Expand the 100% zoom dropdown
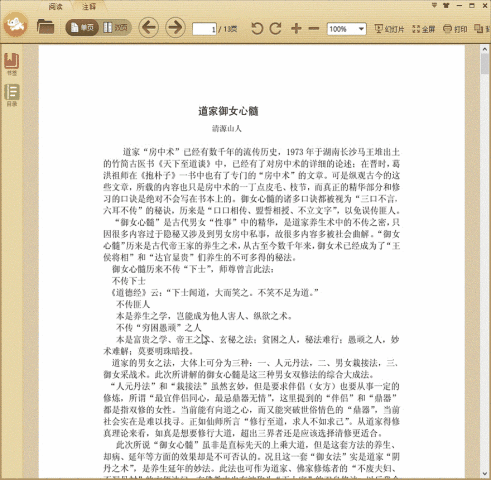Image resolution: width=491 pixels, height=480 pixels. [x=361, y=29]
